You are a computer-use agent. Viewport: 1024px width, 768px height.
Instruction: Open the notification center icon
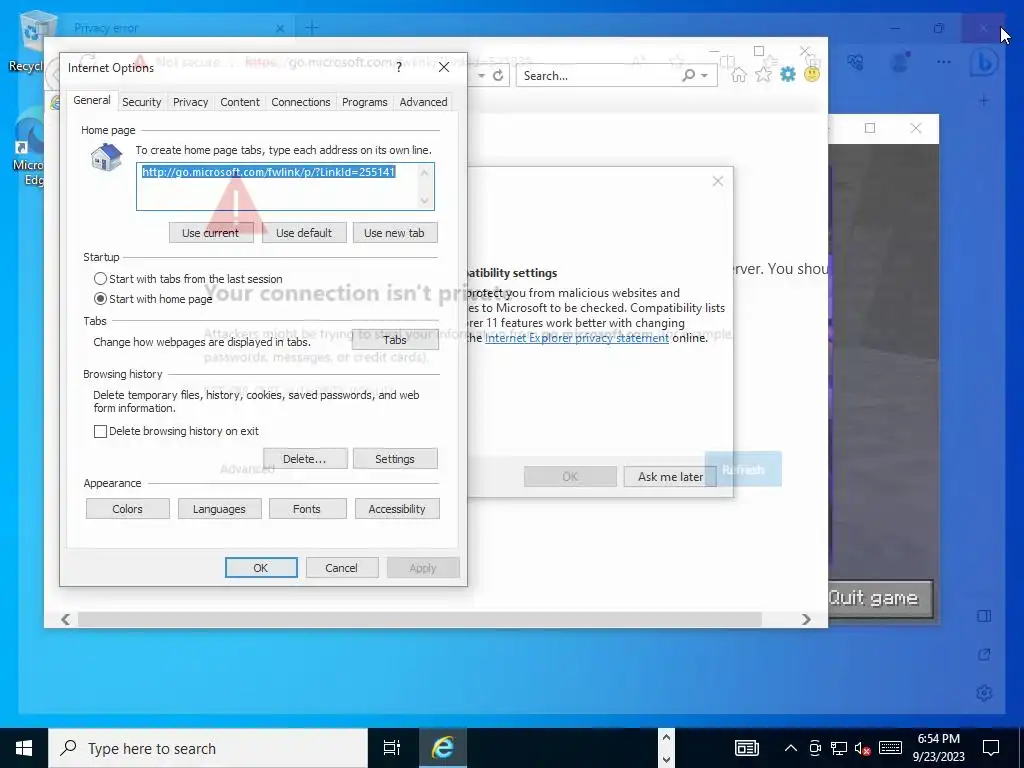tap(991, 748)
